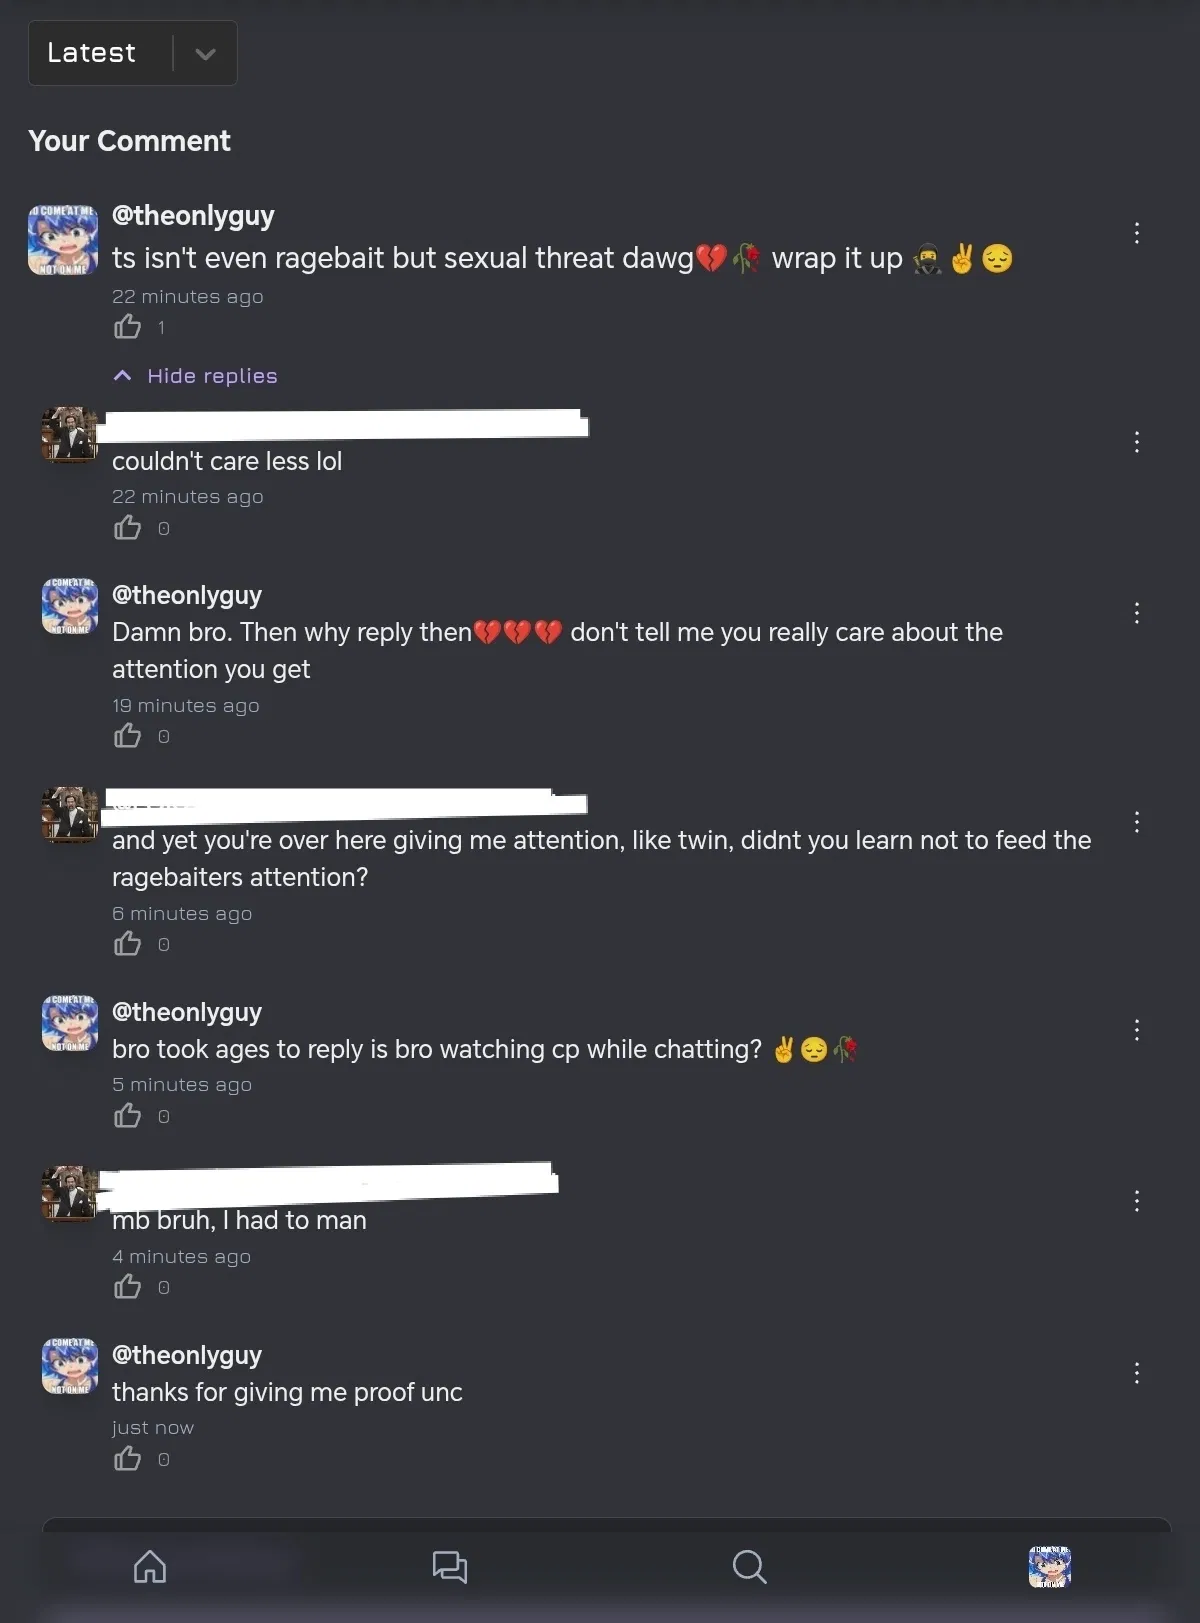Open three-dot menu on 'thanks for giving me proof' reply
The image size is (1200, 1623).
point(1137,1373)
